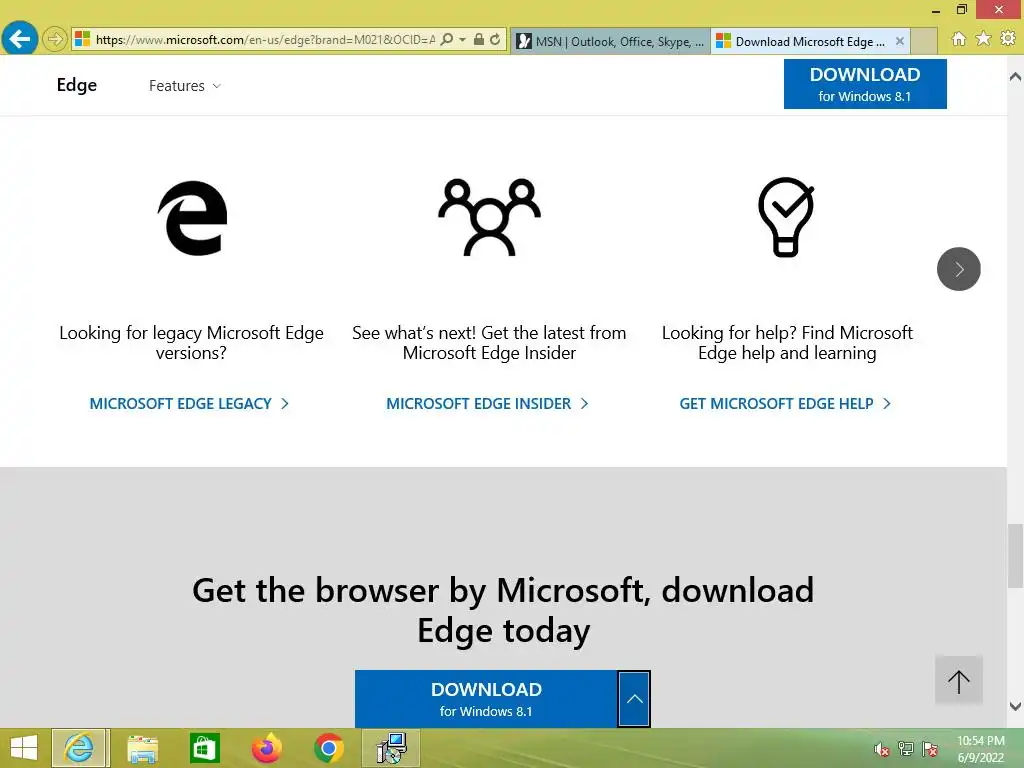Viewport: 1024px width, 768px height.
Task: Click the Edge brand link in the page header
Action: coord(76,85)
